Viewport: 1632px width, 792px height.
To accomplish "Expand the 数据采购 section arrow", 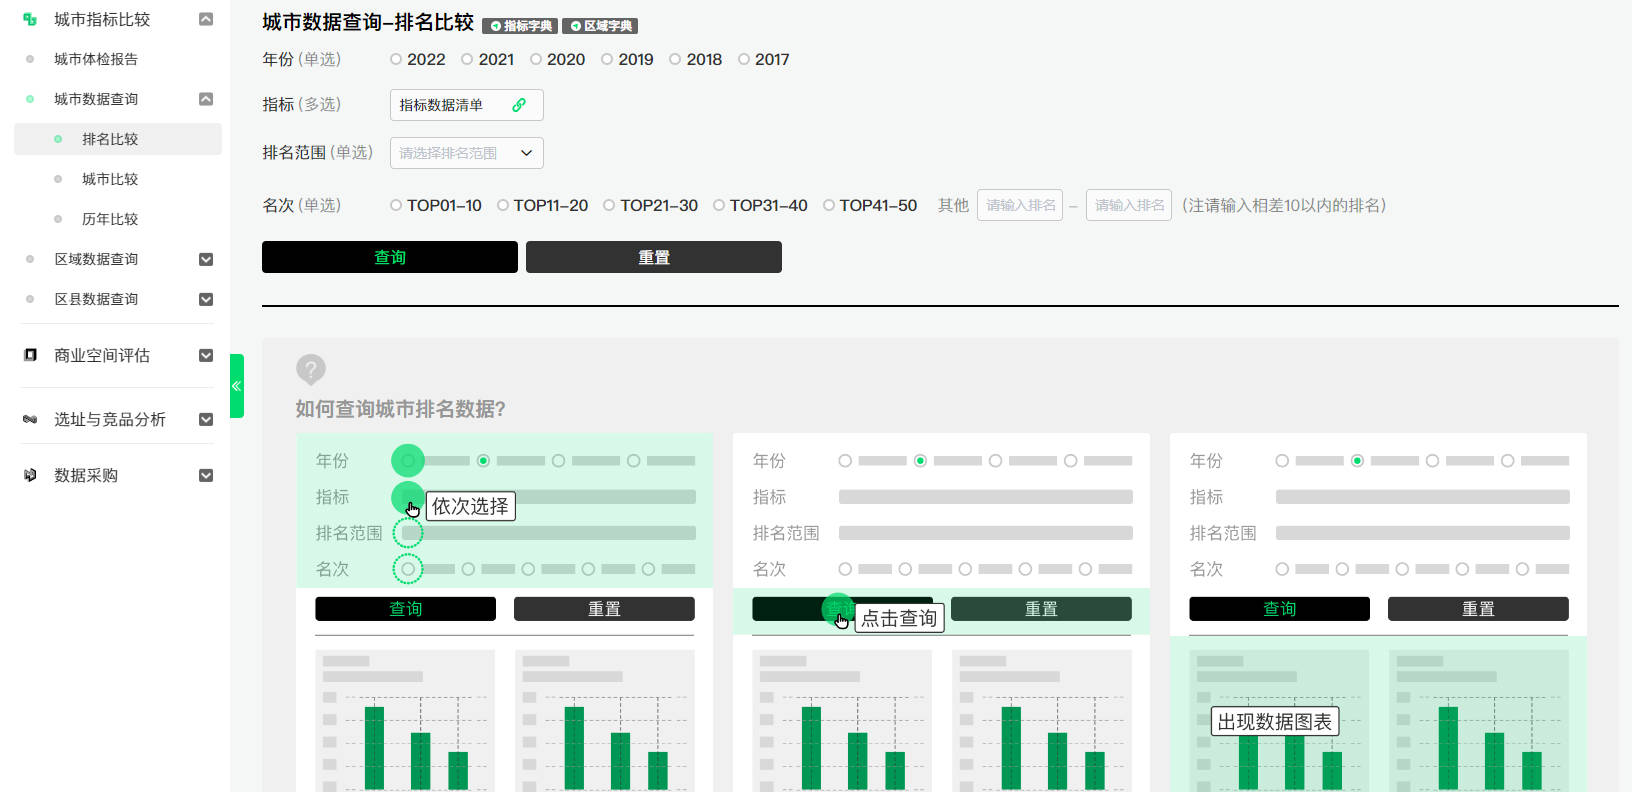I will (206, 475).
